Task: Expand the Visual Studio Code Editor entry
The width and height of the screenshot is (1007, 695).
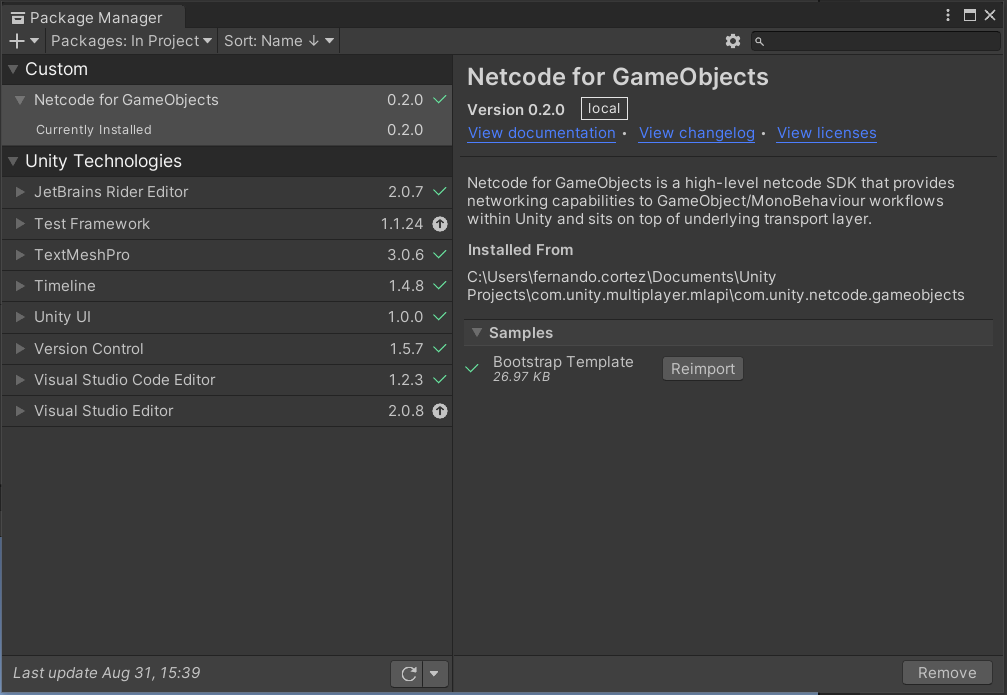Action: click(x=20, y=380)
